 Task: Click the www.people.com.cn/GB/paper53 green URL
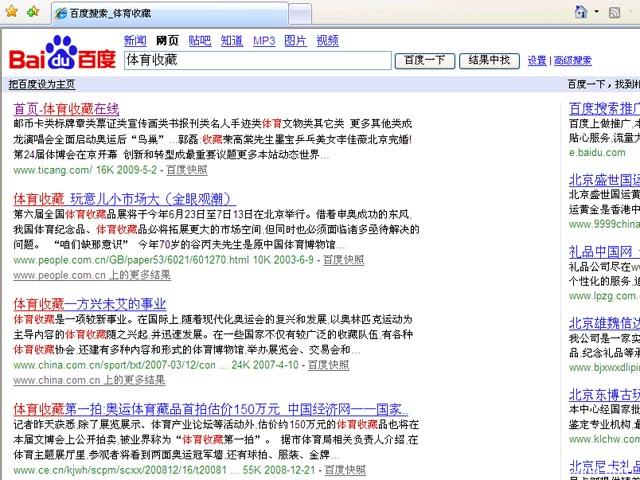131,260
